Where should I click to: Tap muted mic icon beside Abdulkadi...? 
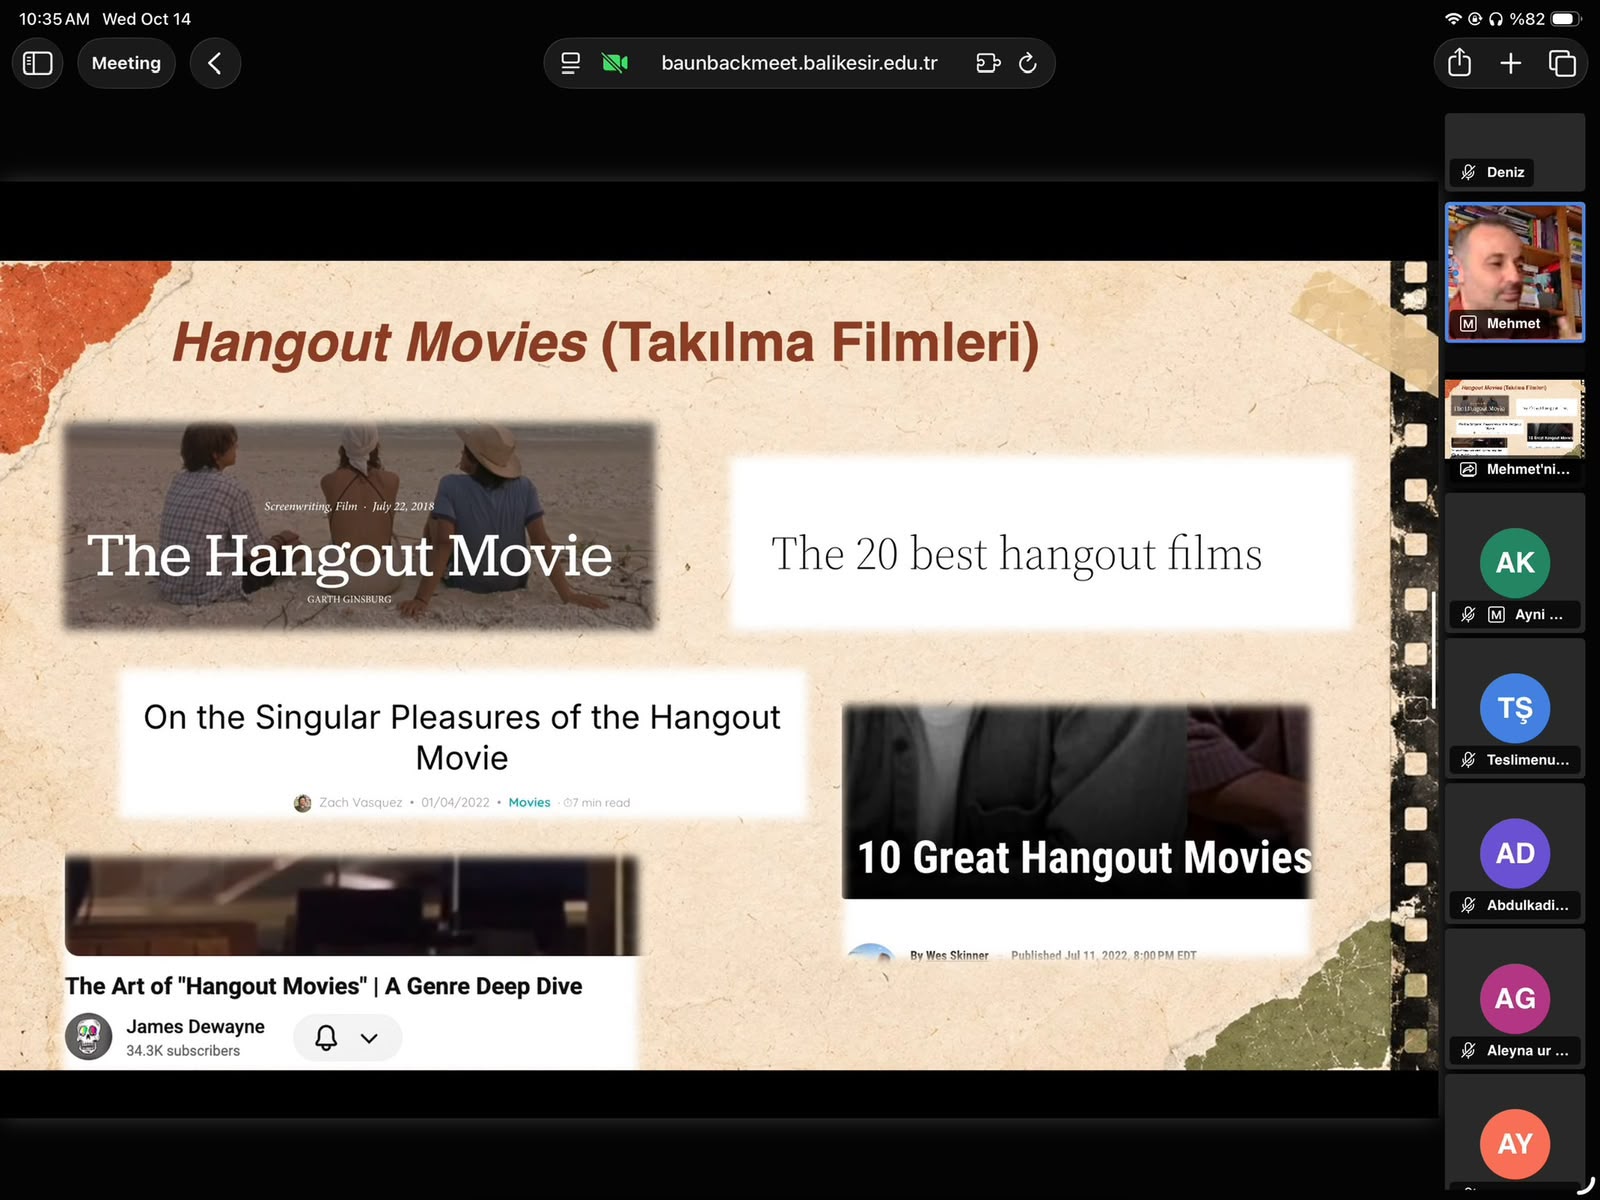(1468, 905)
